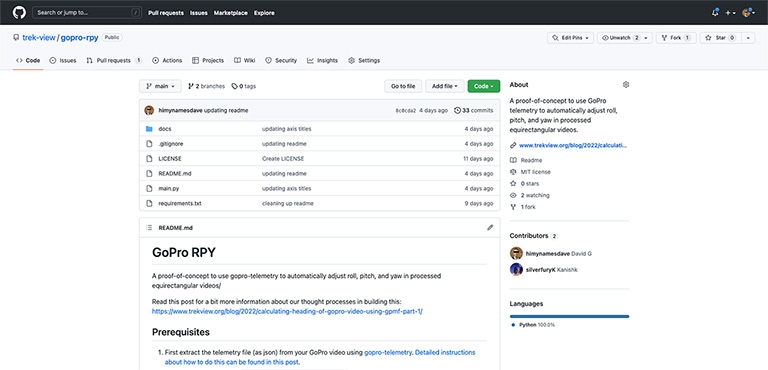Switch to the Insights tab

point(322,61)
